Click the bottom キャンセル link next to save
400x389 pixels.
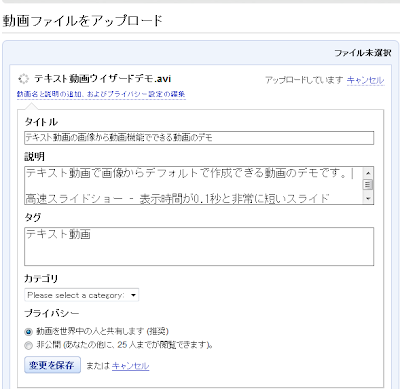[x=130, y=366]
